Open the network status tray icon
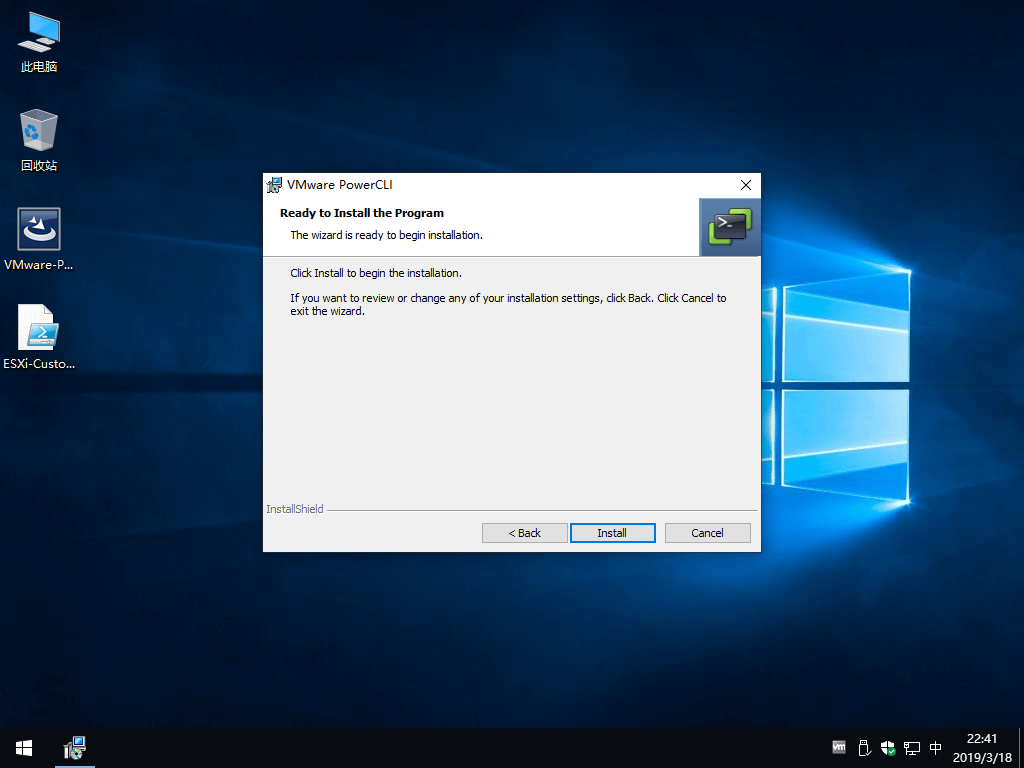This screenshot has height=768, width=1024. (x=911, y=747)
